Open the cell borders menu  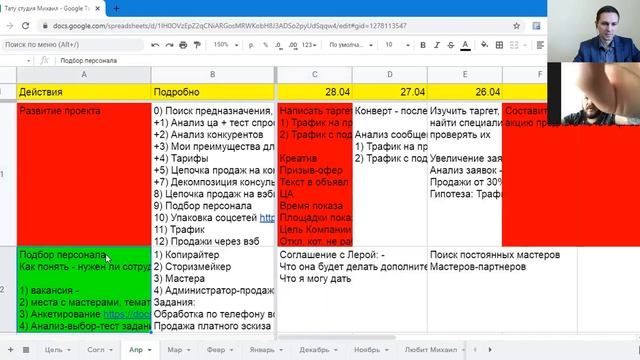point(499,45)
